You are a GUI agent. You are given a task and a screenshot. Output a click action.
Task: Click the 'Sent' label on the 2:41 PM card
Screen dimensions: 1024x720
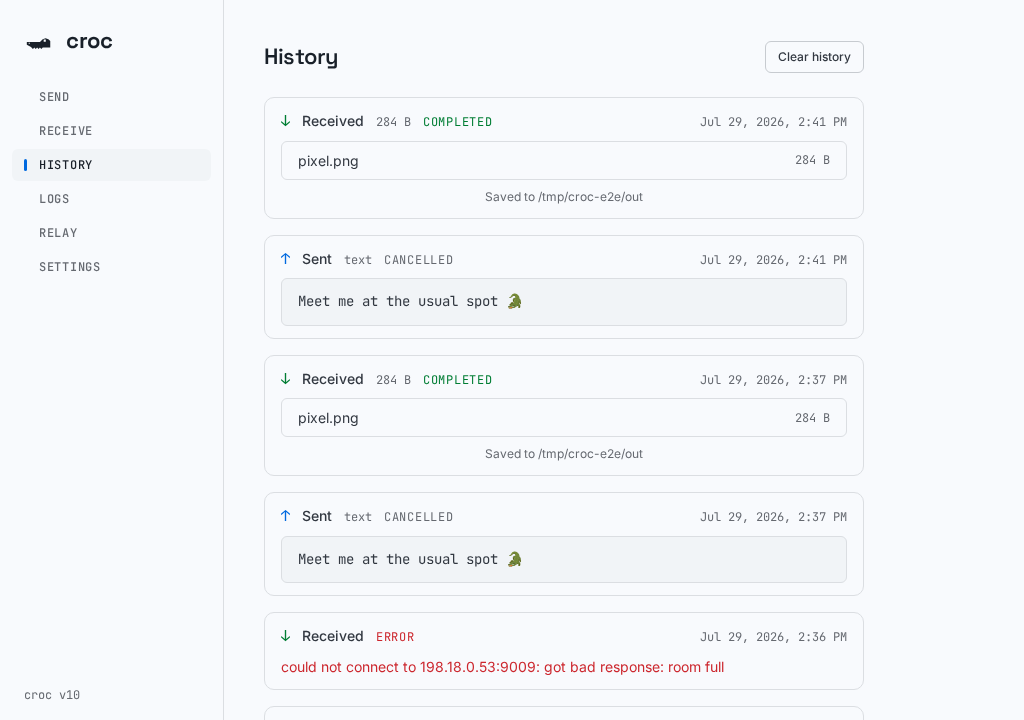317,259
